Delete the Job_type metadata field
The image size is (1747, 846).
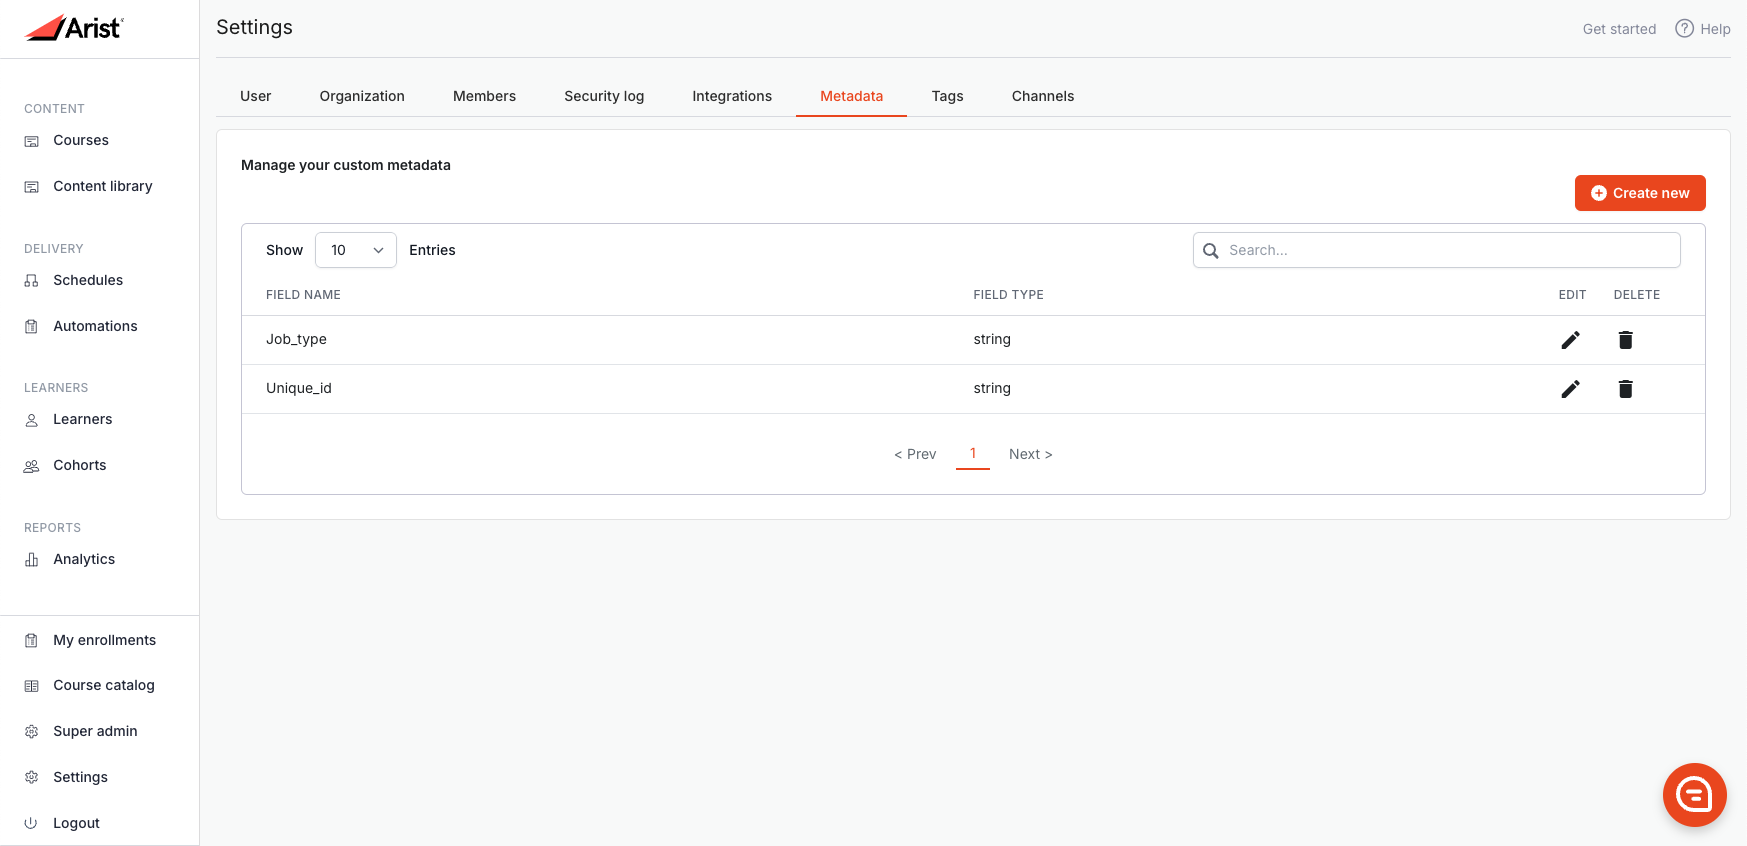tap(1626, 340)
